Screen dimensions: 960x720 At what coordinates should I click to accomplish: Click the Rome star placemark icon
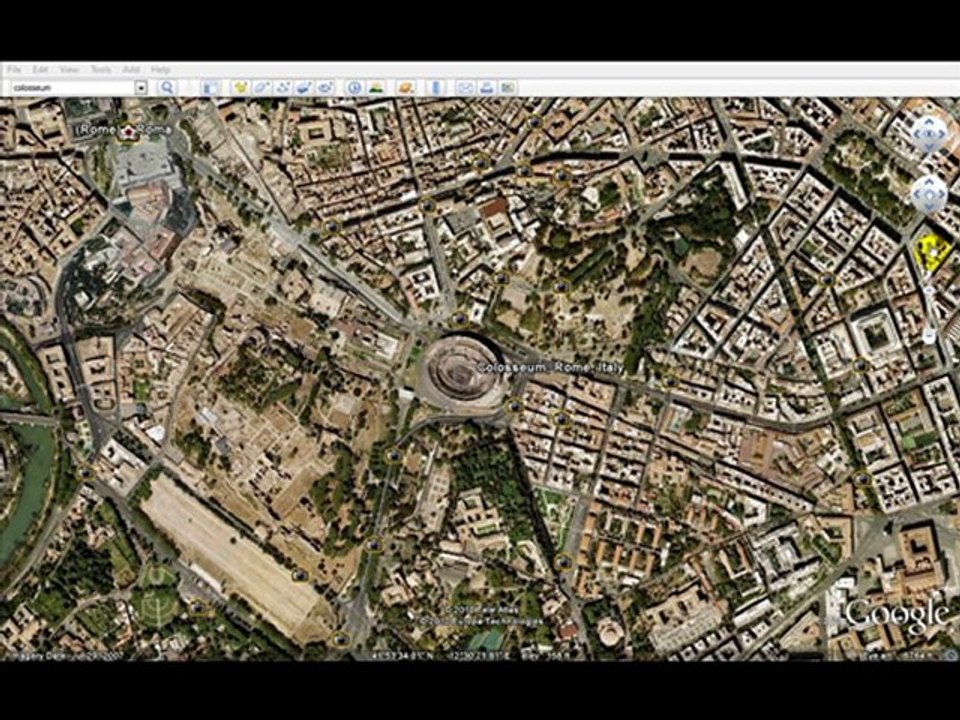click(129, 131)
